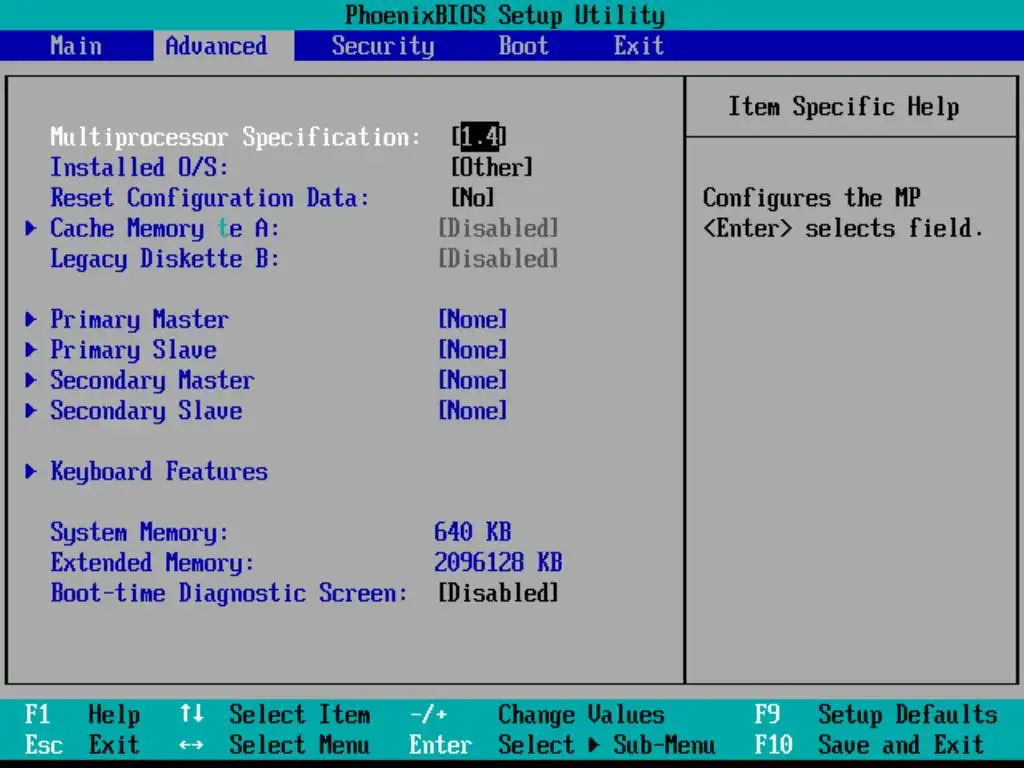Image resolution: width=1024 pixels, height=768 pixels.
Task: Toggle the Boot-time Diagnostic Screen Disabled value
Action: [x=498, y=593]
